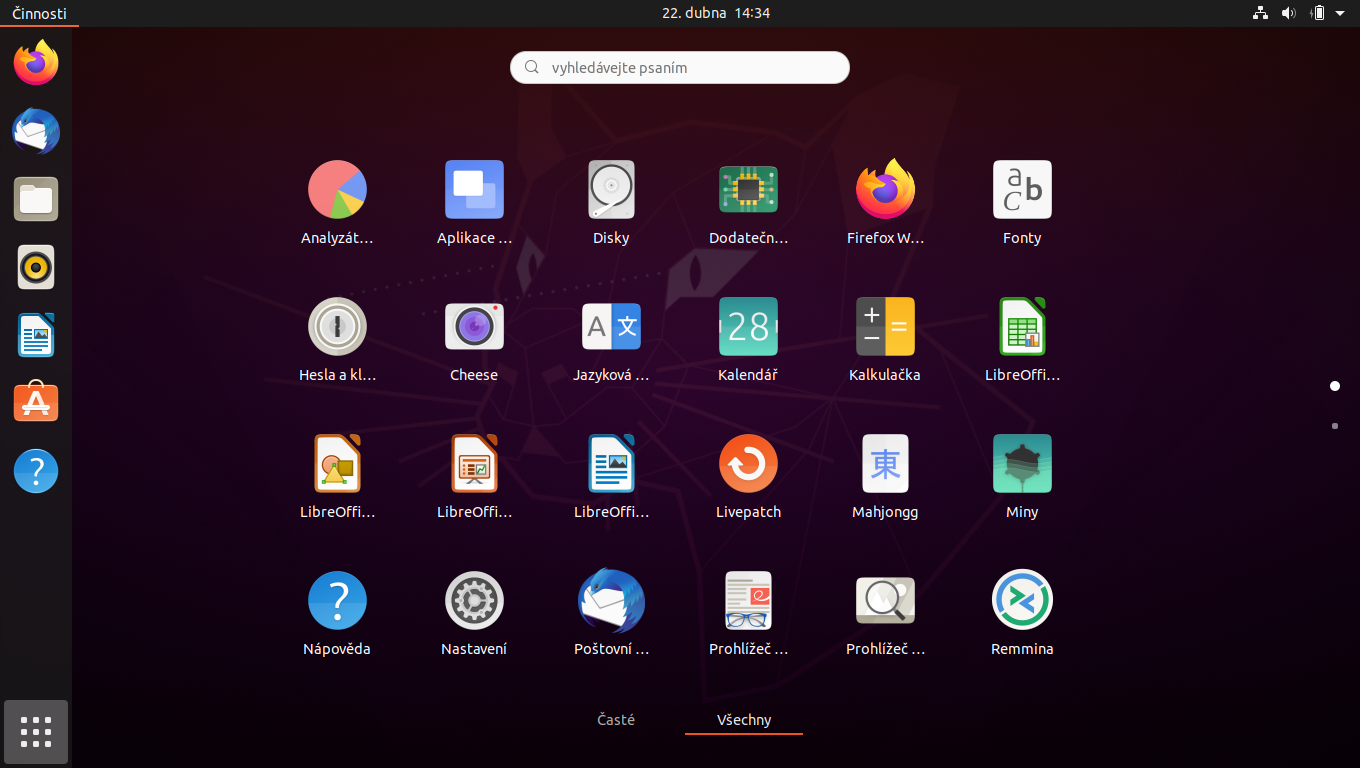Open the Cheese webcam app
The image size is (1360, 768).
coord(474,326)
